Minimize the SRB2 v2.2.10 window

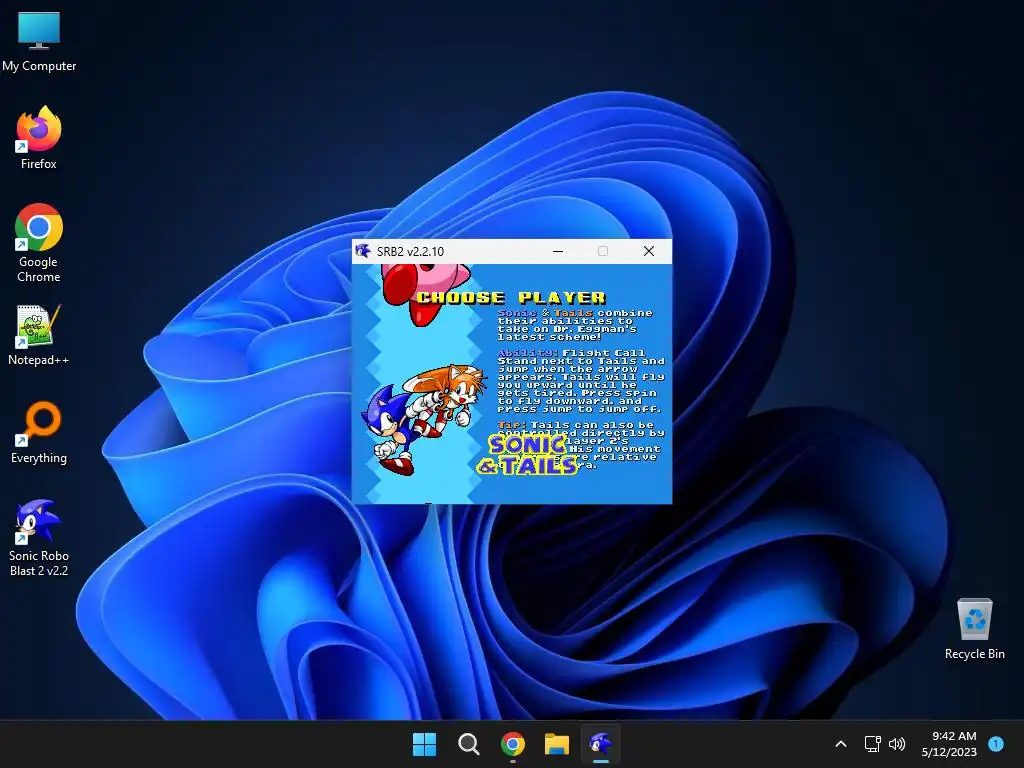tap(558, 251)
